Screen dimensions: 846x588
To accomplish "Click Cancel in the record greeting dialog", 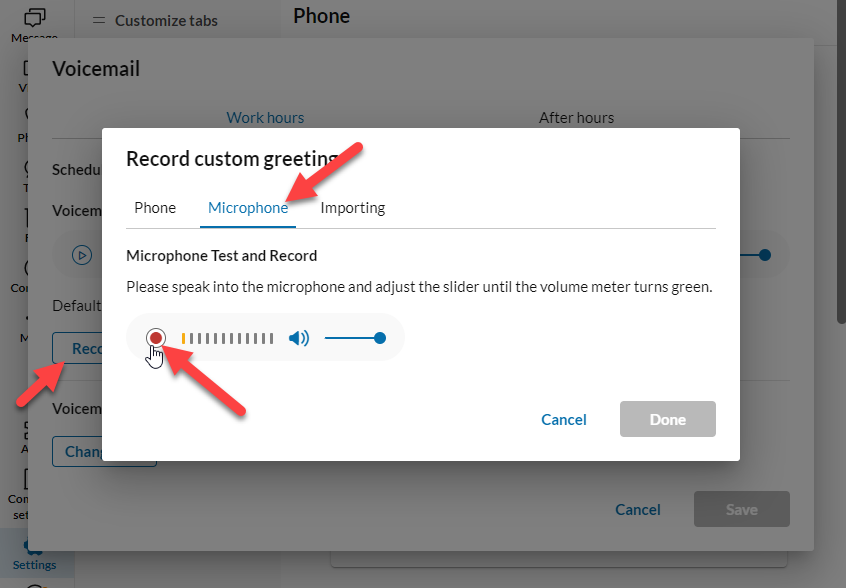I will (x=563, y=419).
